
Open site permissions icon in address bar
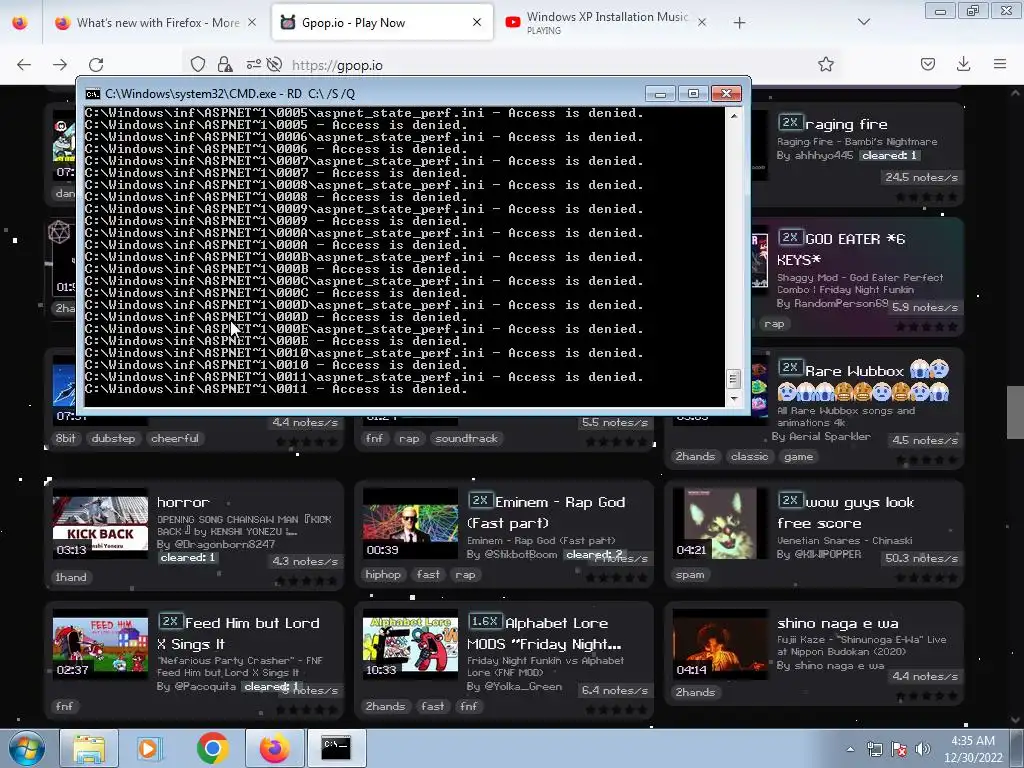point(253,64)
